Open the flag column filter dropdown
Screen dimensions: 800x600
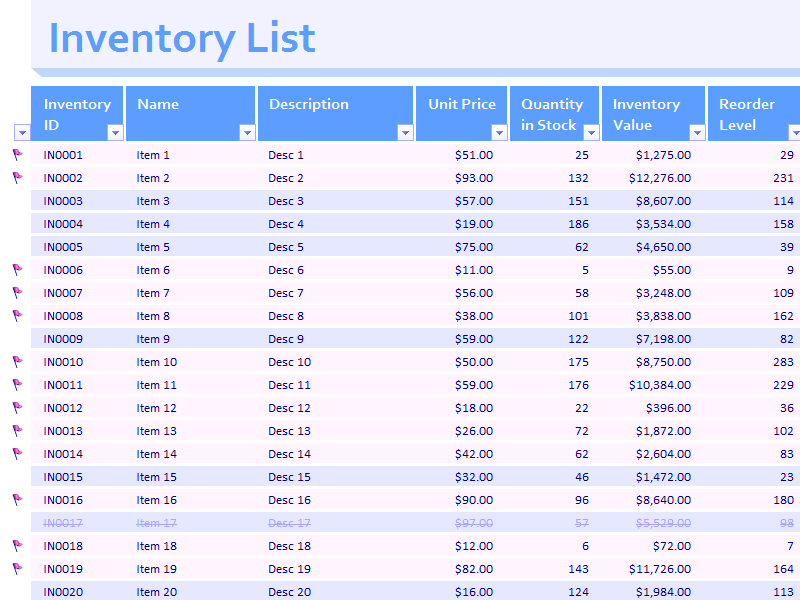[22, 131]
